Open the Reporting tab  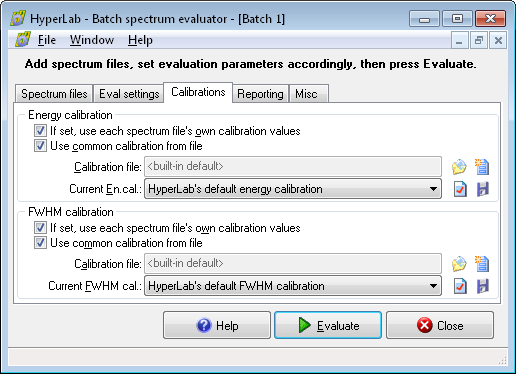260,94
